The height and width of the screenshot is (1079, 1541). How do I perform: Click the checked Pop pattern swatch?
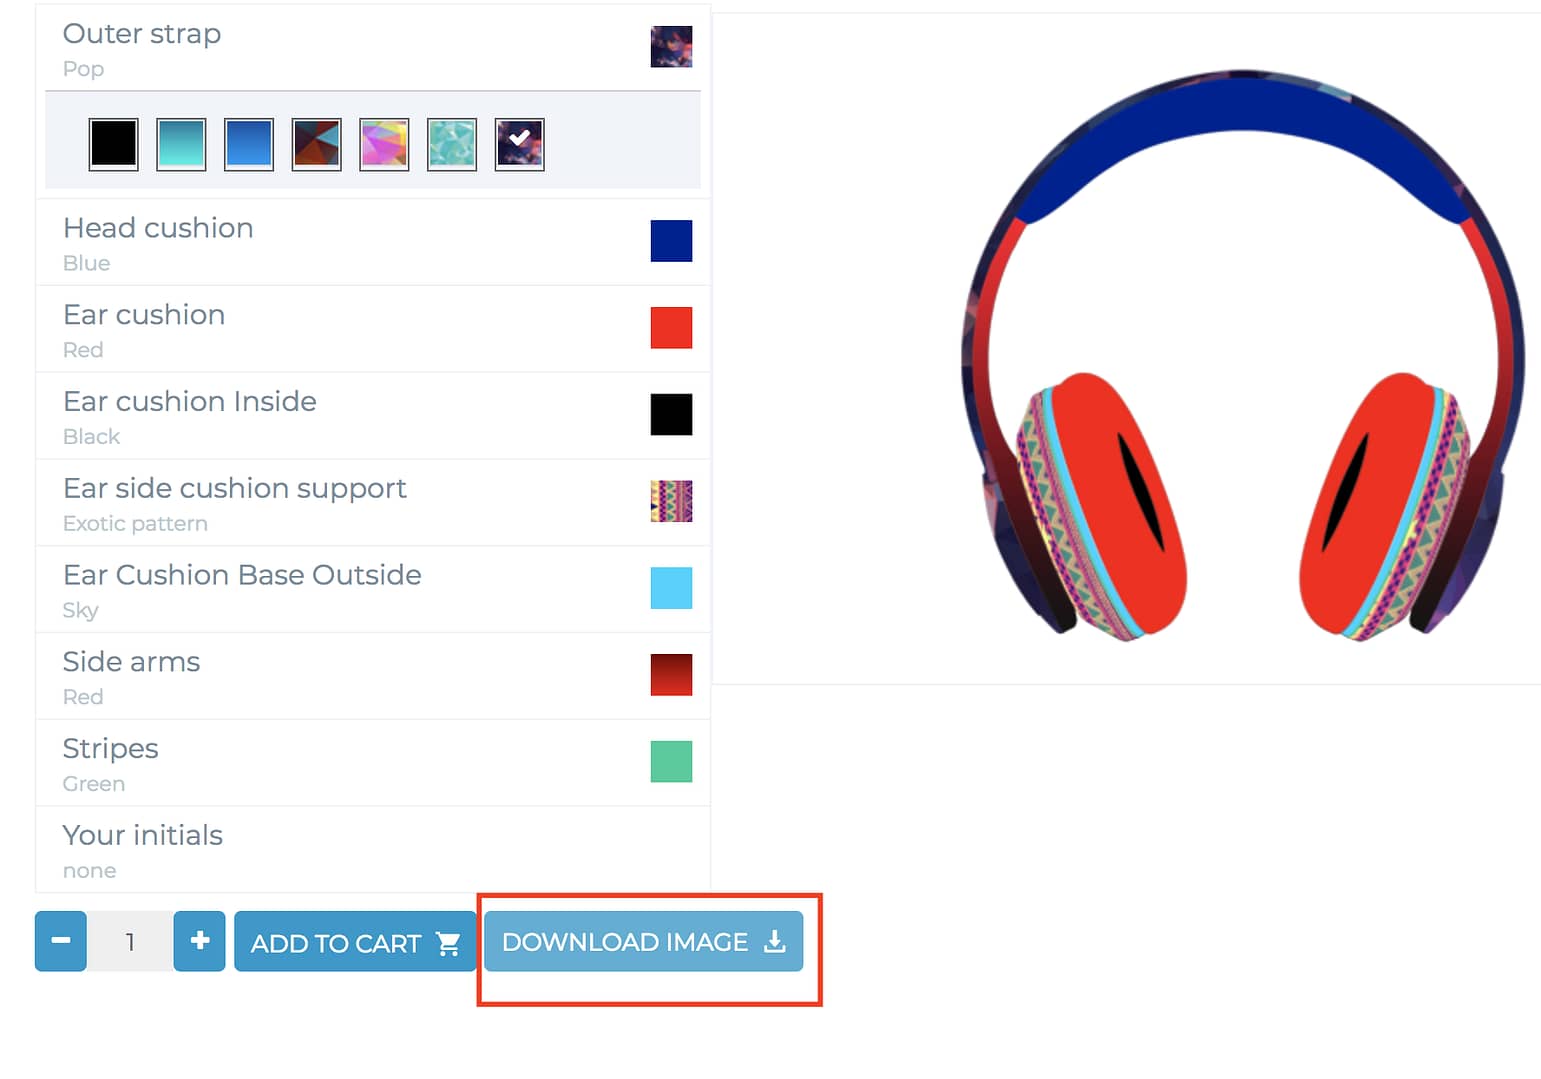coord(519,144)
